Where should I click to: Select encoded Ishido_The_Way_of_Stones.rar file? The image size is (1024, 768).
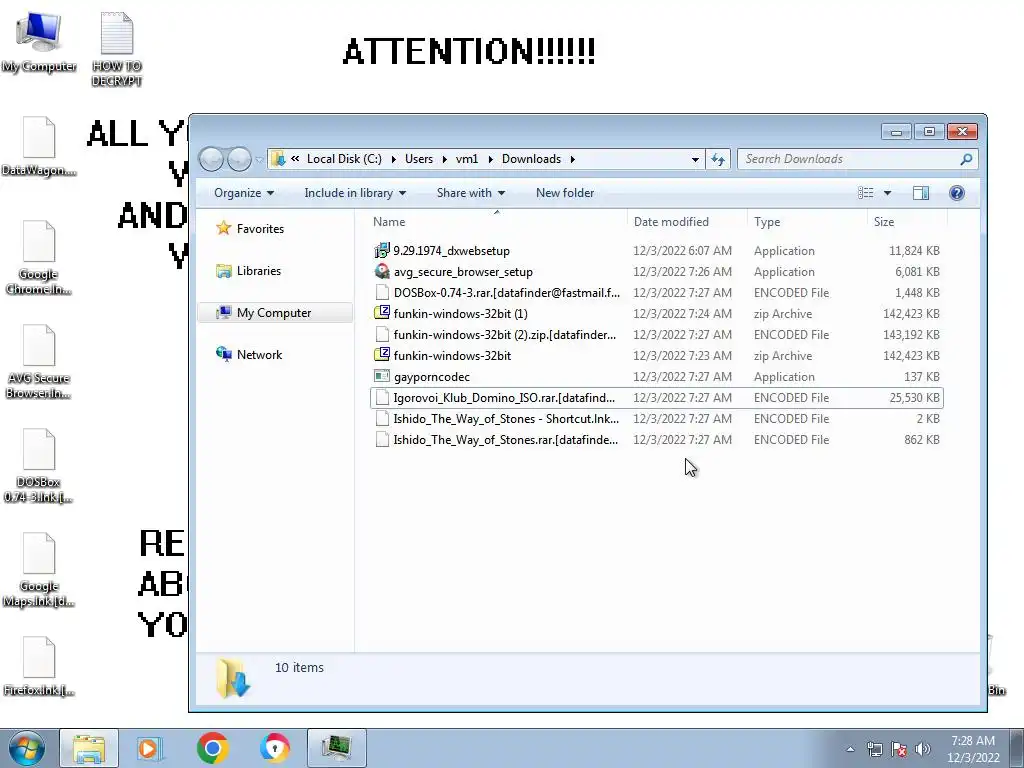(x=656, y=440)
